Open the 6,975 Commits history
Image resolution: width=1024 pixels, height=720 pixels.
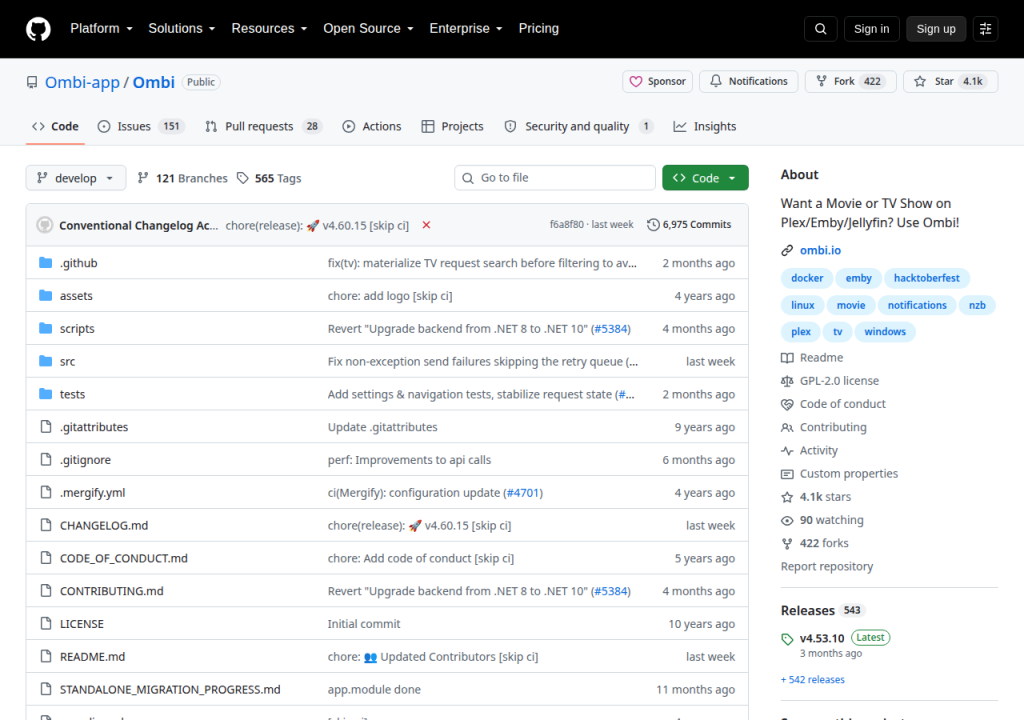pos(689,225)
